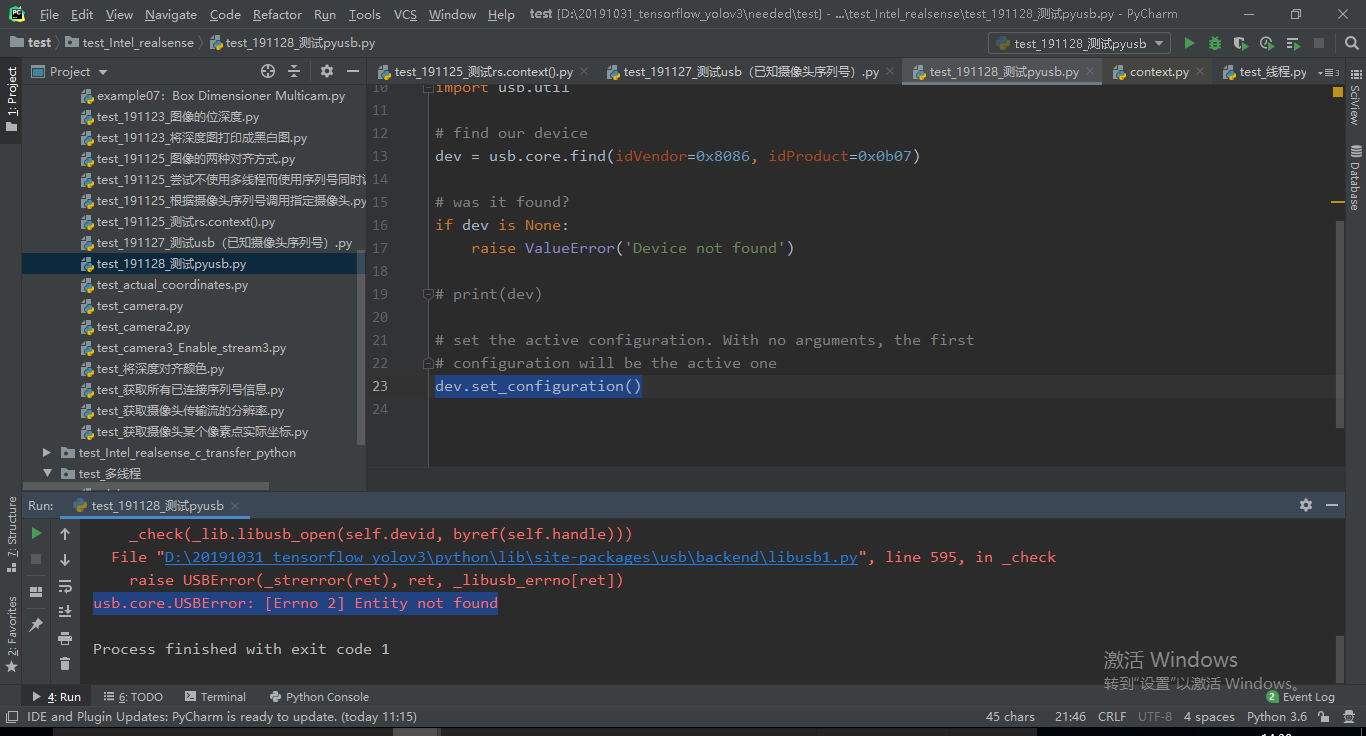The image size is (1366, 736).
Task: Click the Python 3.6 interpreter indicator
Action: (1277, 716)
